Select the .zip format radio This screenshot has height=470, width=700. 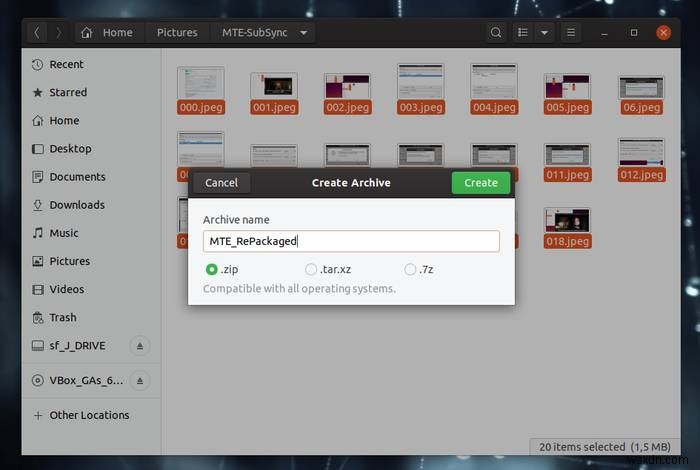coord(212,270)
